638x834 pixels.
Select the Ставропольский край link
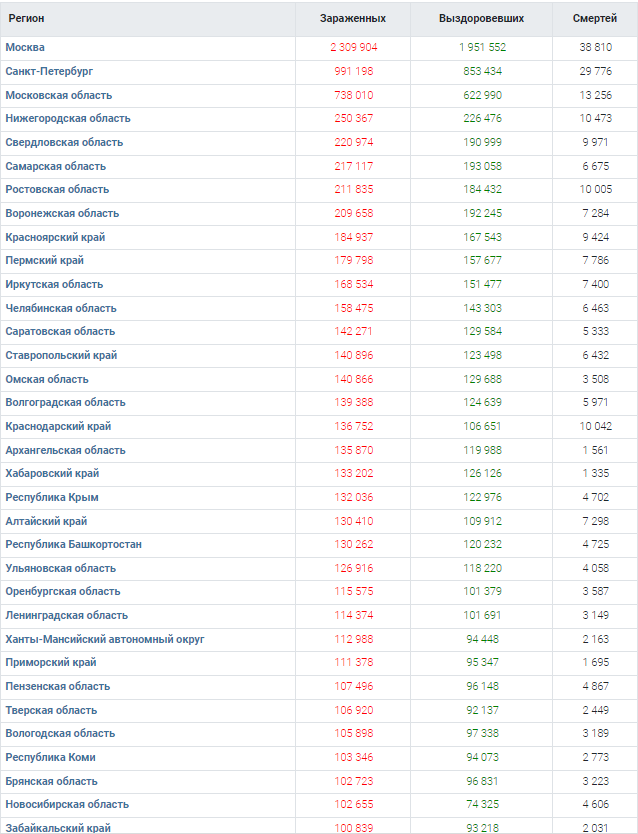coord(61,355)
